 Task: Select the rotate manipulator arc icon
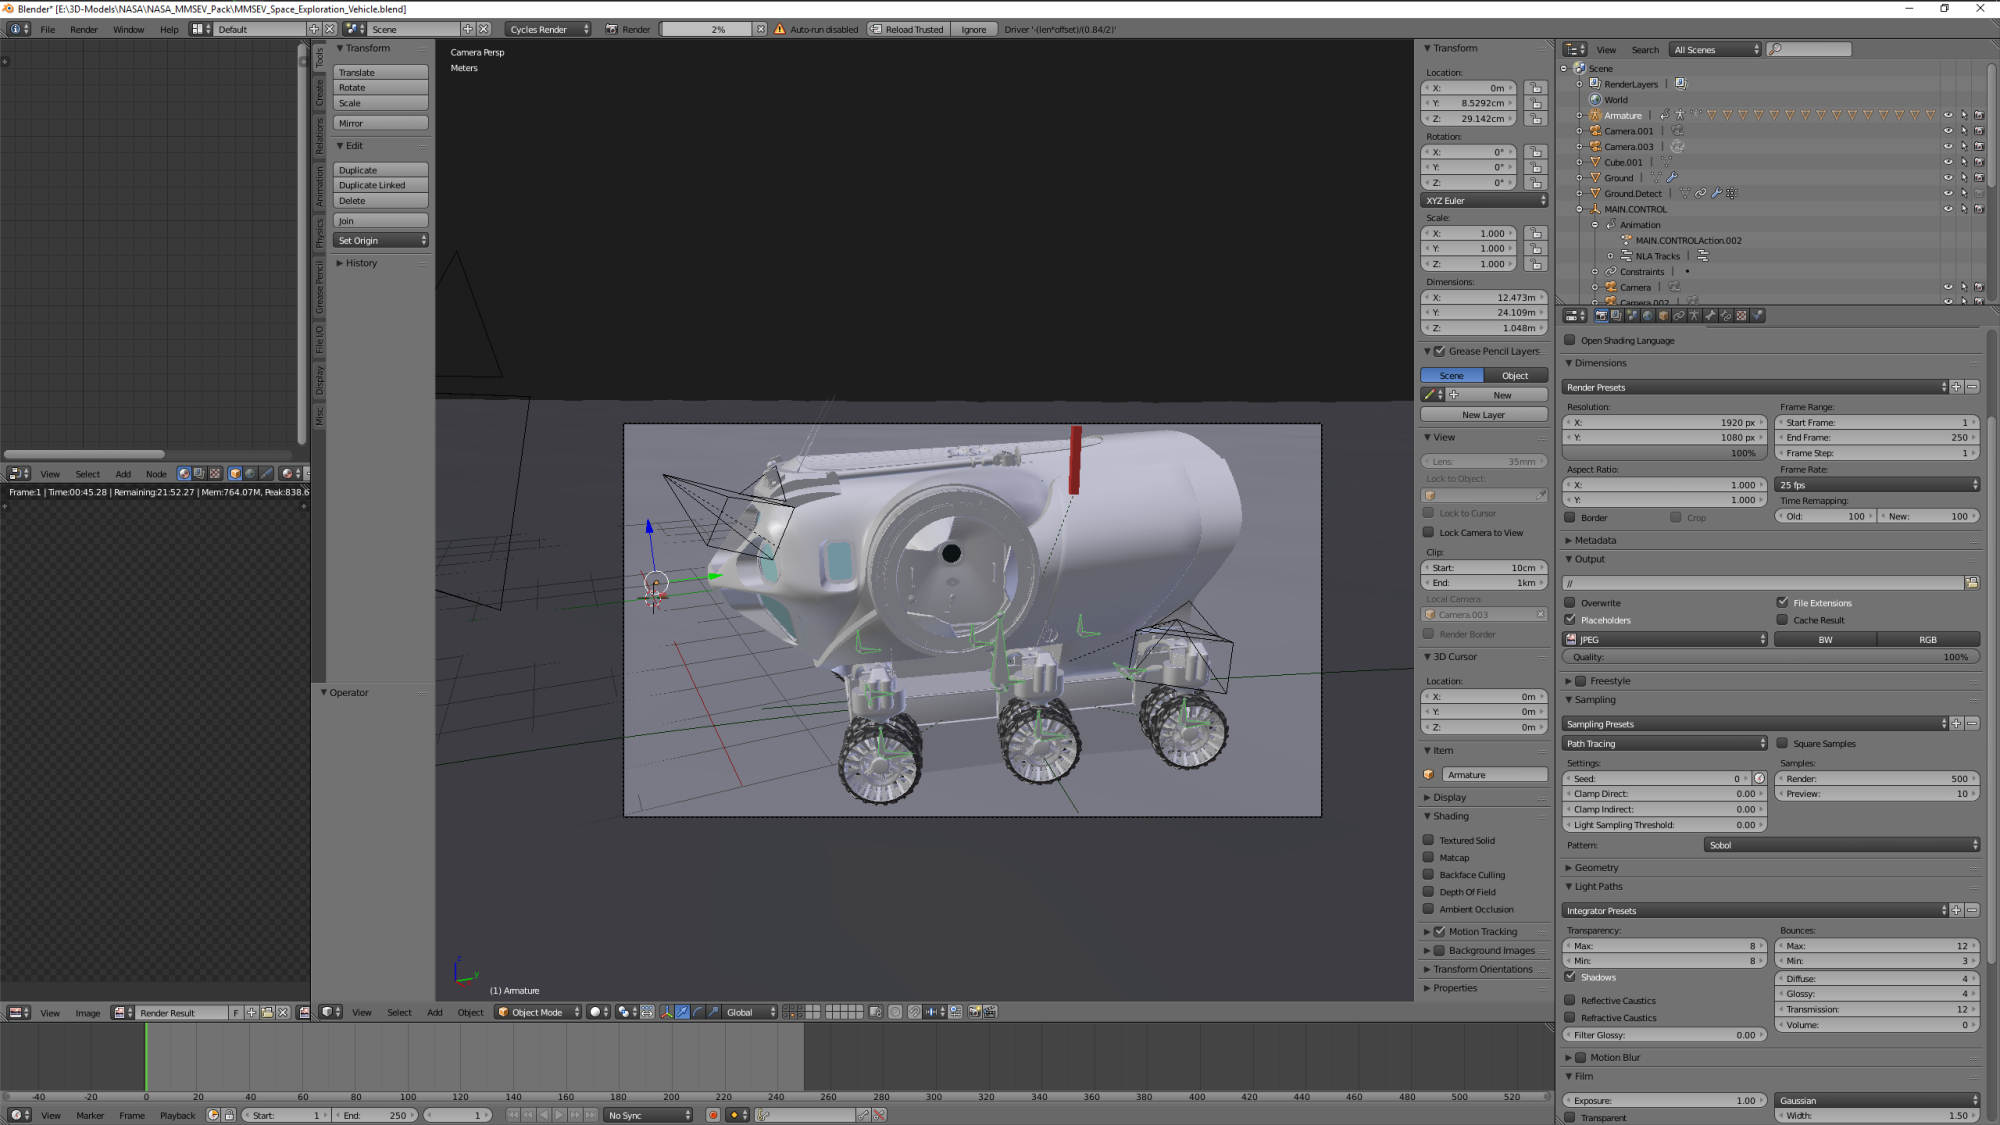tap(697, 1012)
